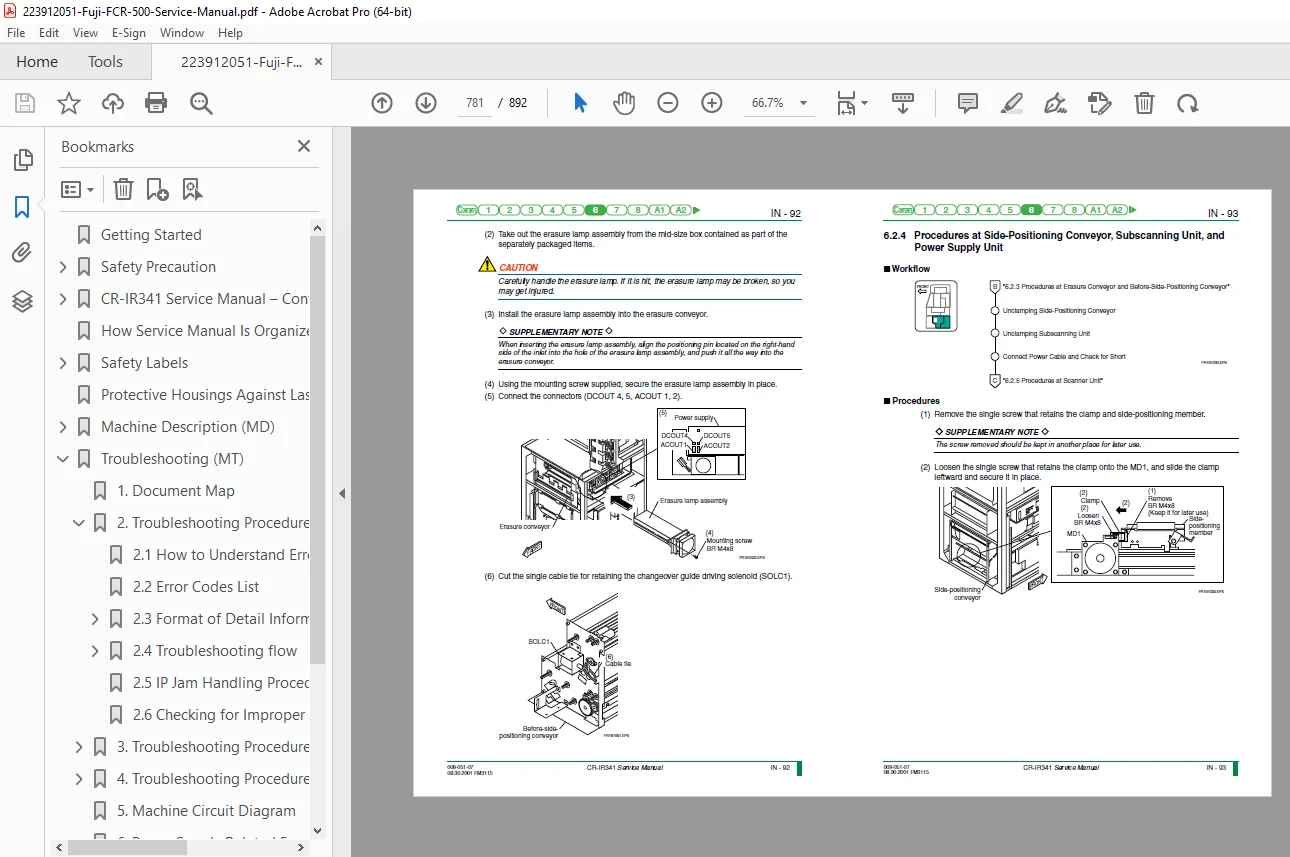Screen dimensions: 1290x857
Task: Open 2.2 Error Codes List bookmark
Action: click(196, 587)
